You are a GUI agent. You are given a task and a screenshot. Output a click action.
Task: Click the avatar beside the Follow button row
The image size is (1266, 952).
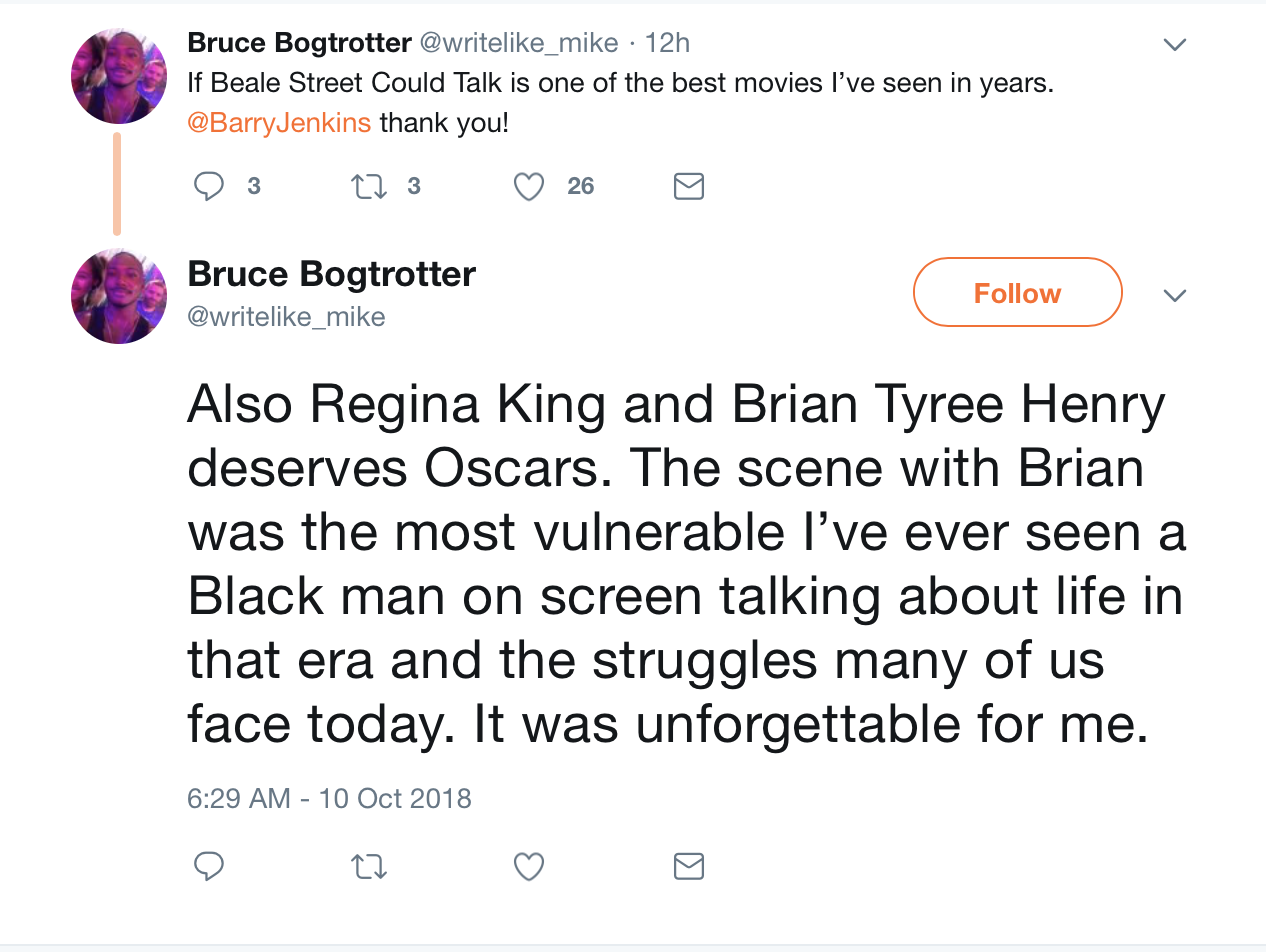tap(119, 296)
